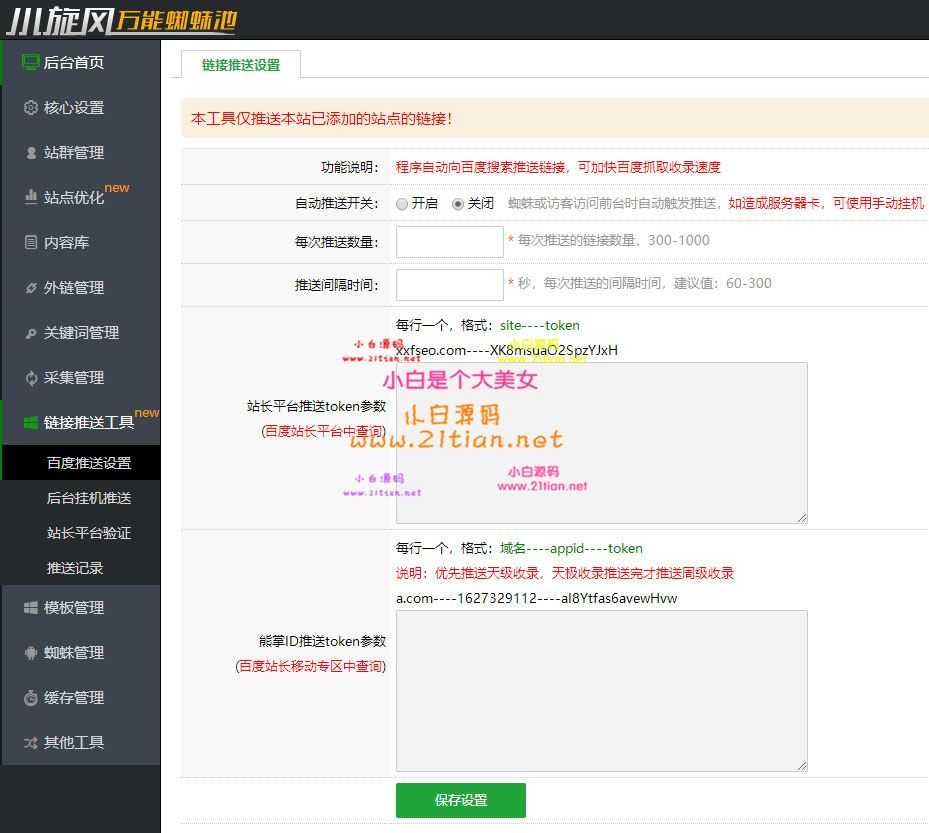The width and height of the screenshot is (929, 833).
Task: Click resize handle of 熊掌ID token textarea
Action: click(802, 766)
